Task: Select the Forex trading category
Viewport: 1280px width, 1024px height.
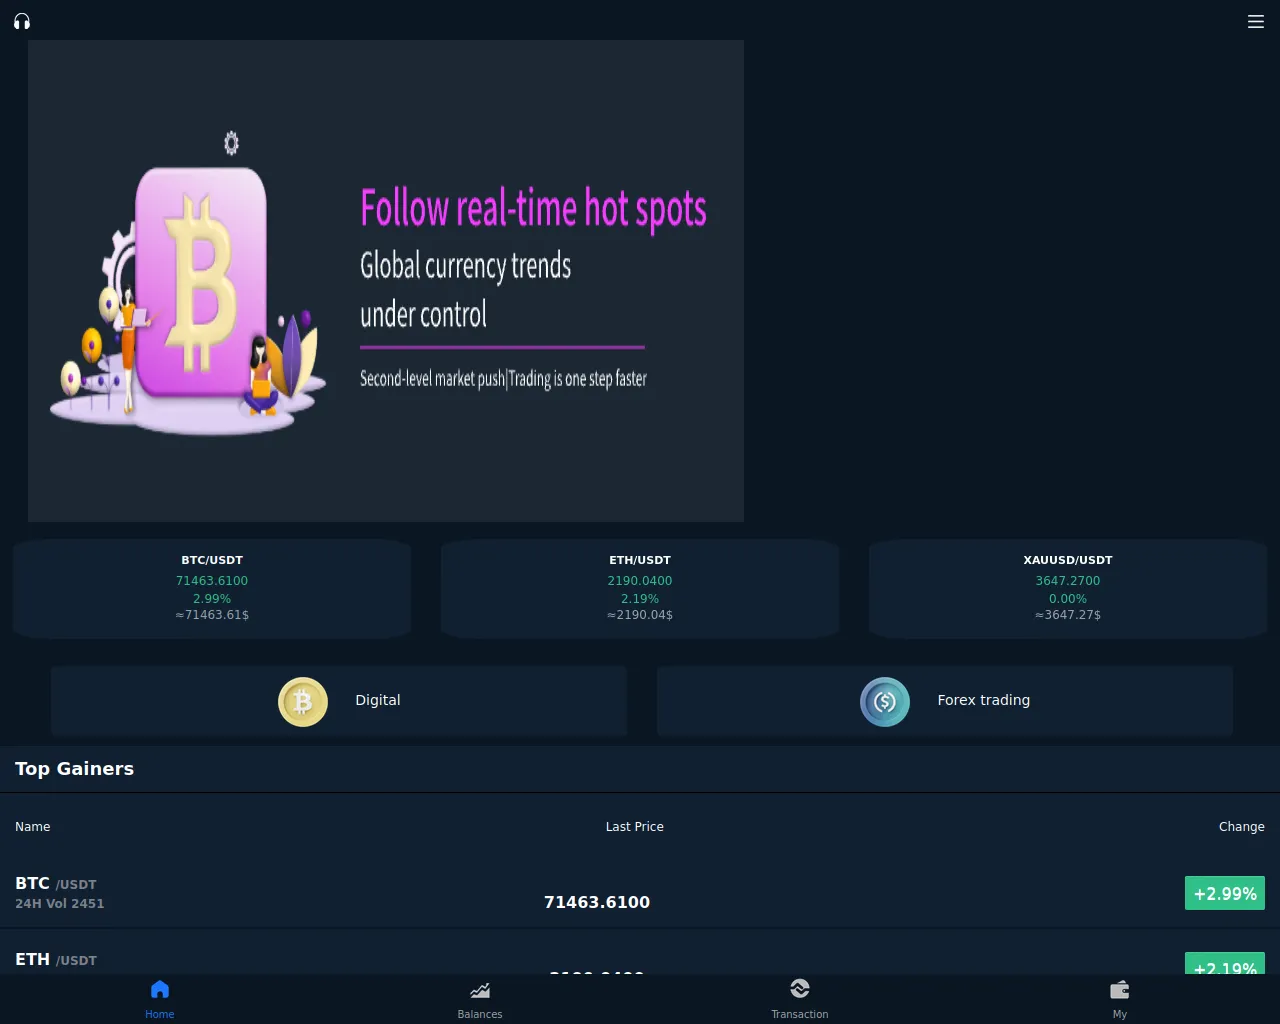Action: pos(945,701)
